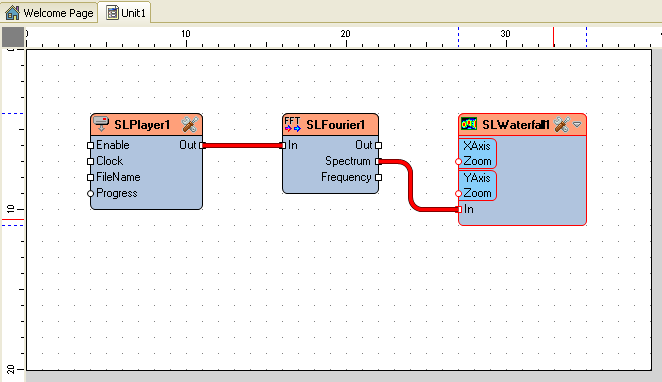This screenshot has width=662, height=382.
Task: Expand the SLWaterfall1 dropdown arrow
Action: [x=577, y=125]
